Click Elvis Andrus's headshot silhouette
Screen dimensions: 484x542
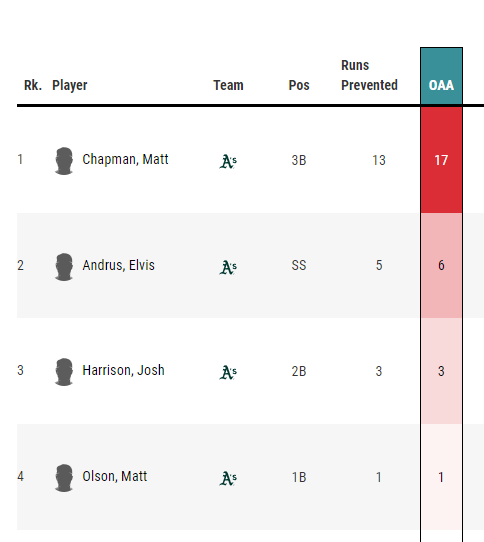click(x=64, y=267)
